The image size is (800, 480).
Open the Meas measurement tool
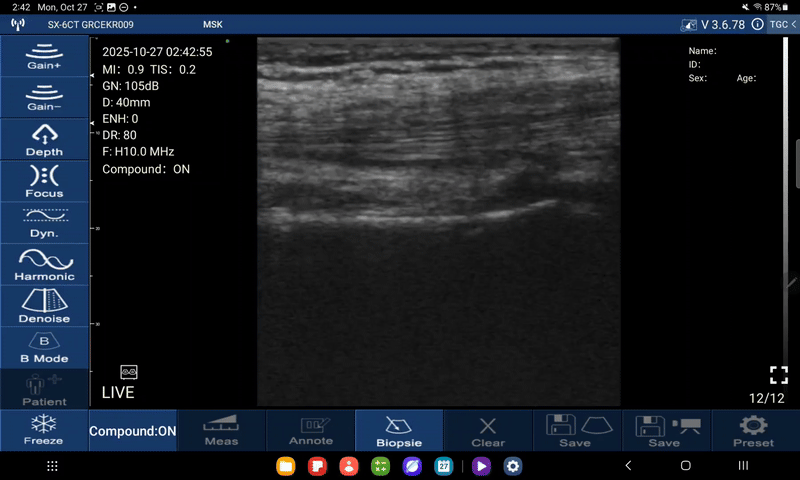pos(221,430)
